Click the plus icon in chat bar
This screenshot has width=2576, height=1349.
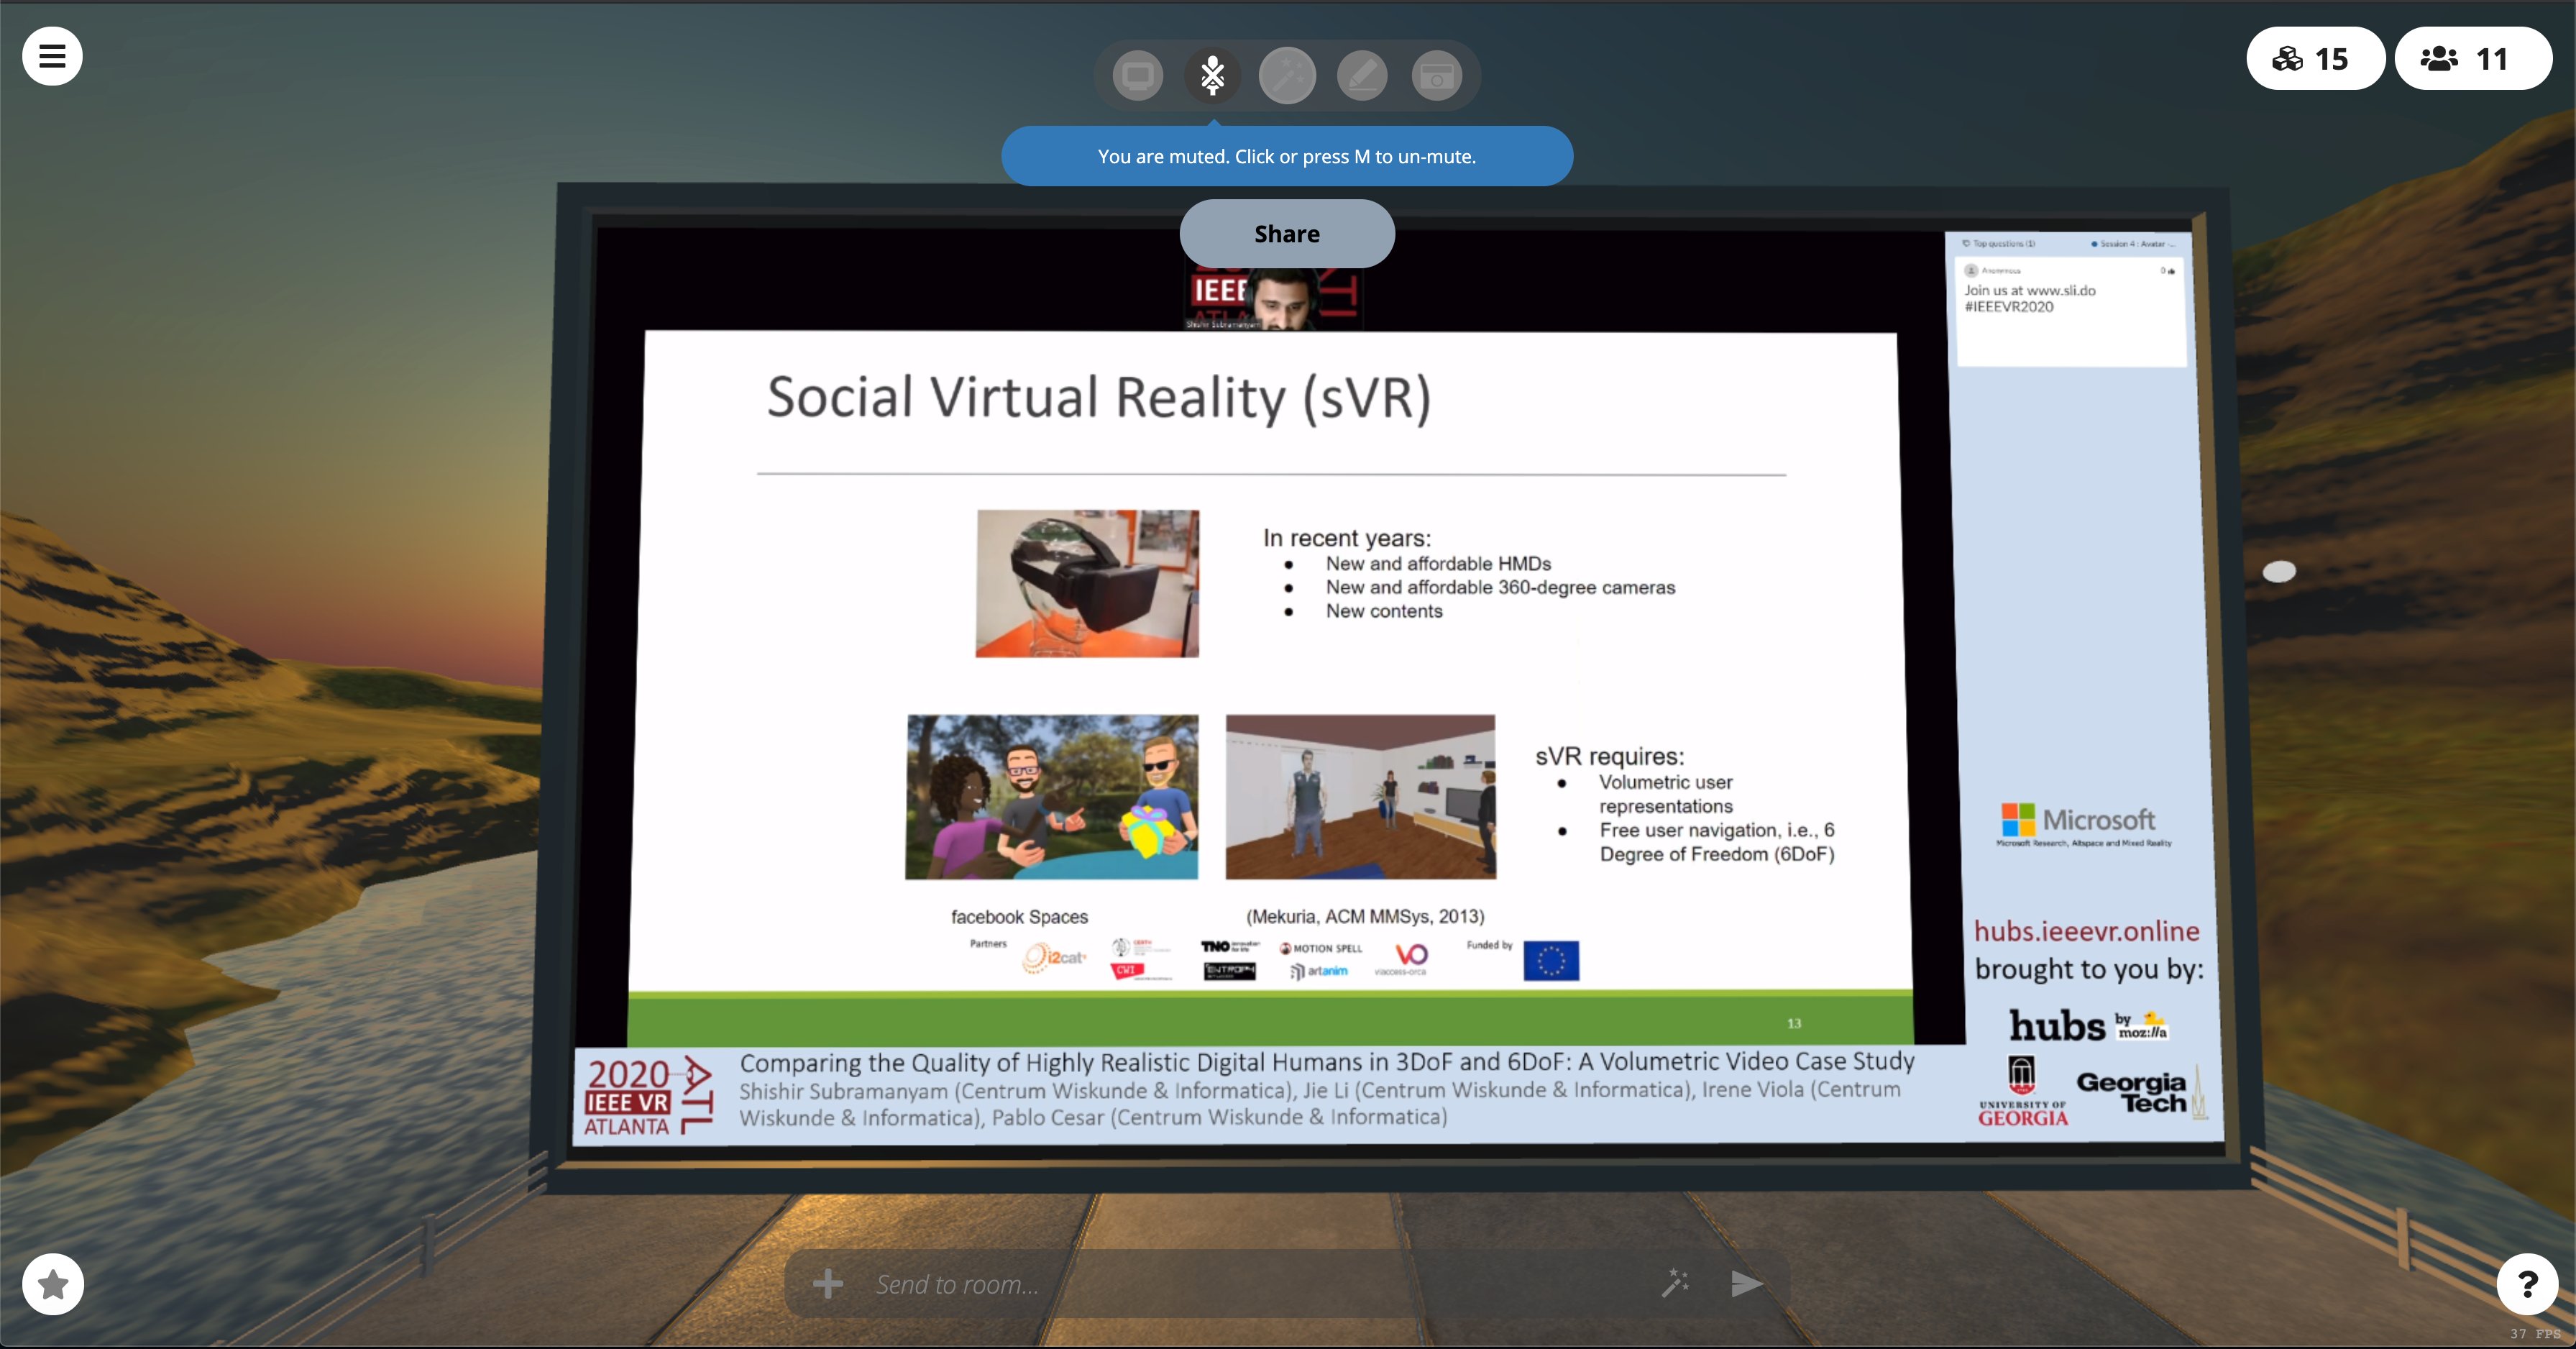pos(827,1283)
